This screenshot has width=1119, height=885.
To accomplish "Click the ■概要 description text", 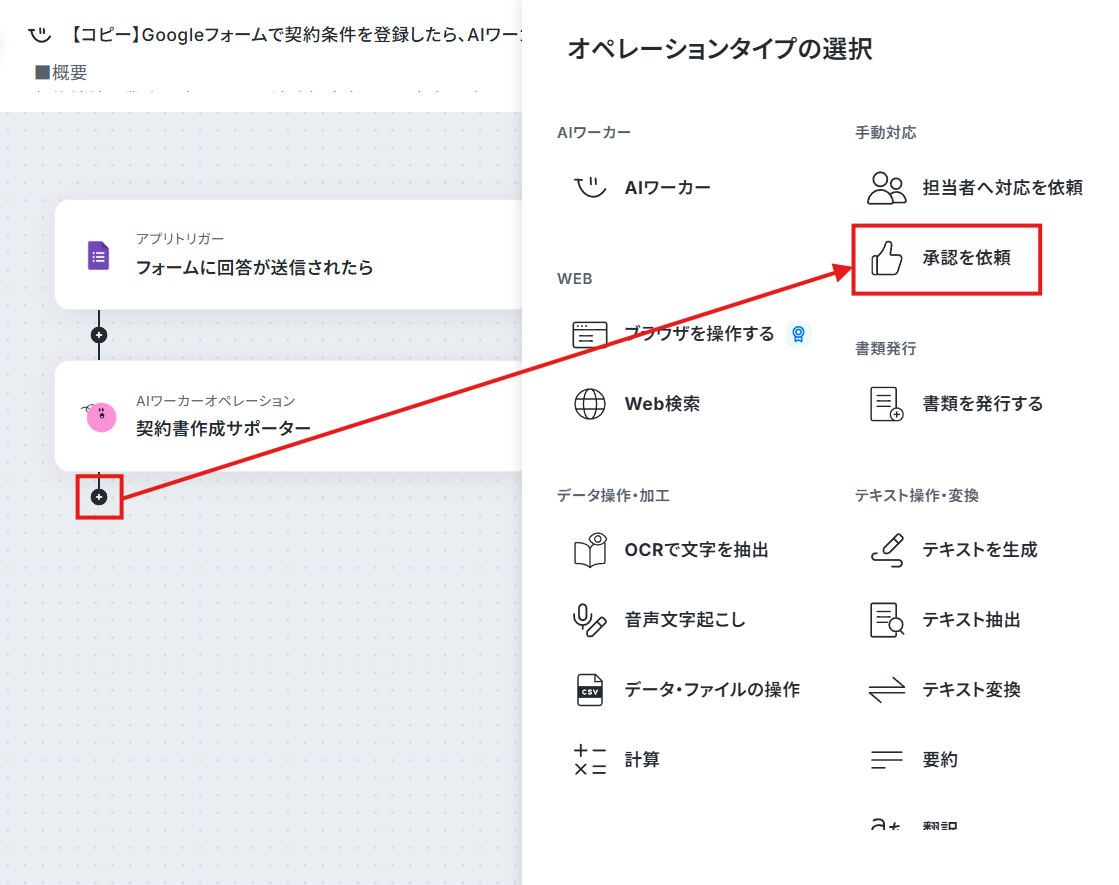I will pyautogui.click(x=61, y=72).
